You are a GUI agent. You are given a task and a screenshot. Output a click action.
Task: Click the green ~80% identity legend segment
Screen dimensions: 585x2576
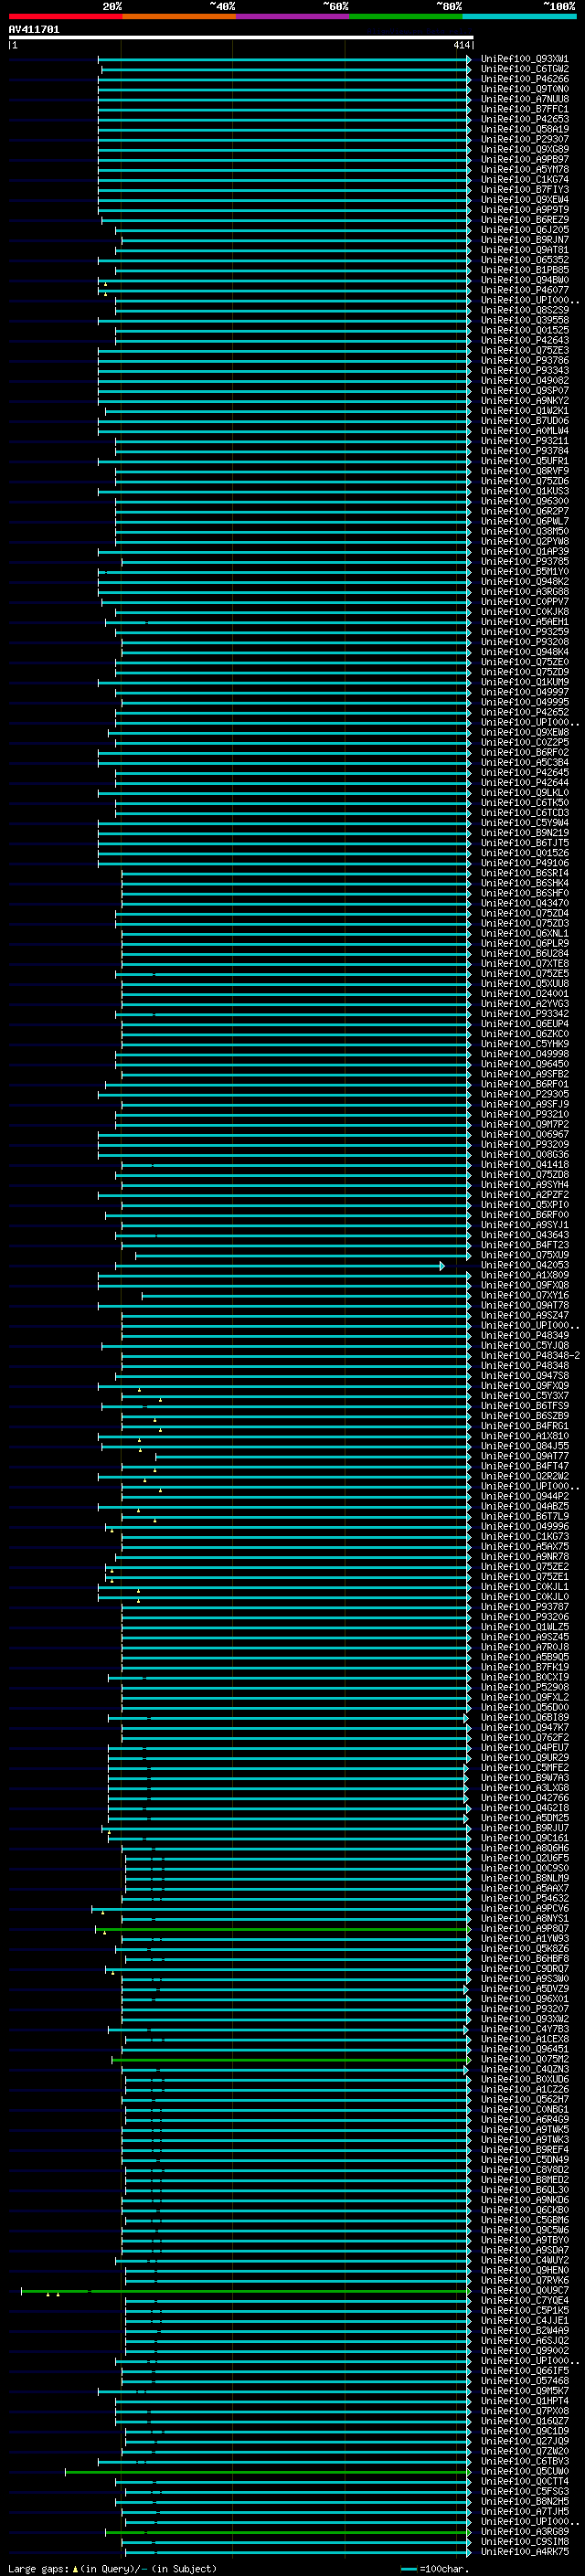pos(406,17)
